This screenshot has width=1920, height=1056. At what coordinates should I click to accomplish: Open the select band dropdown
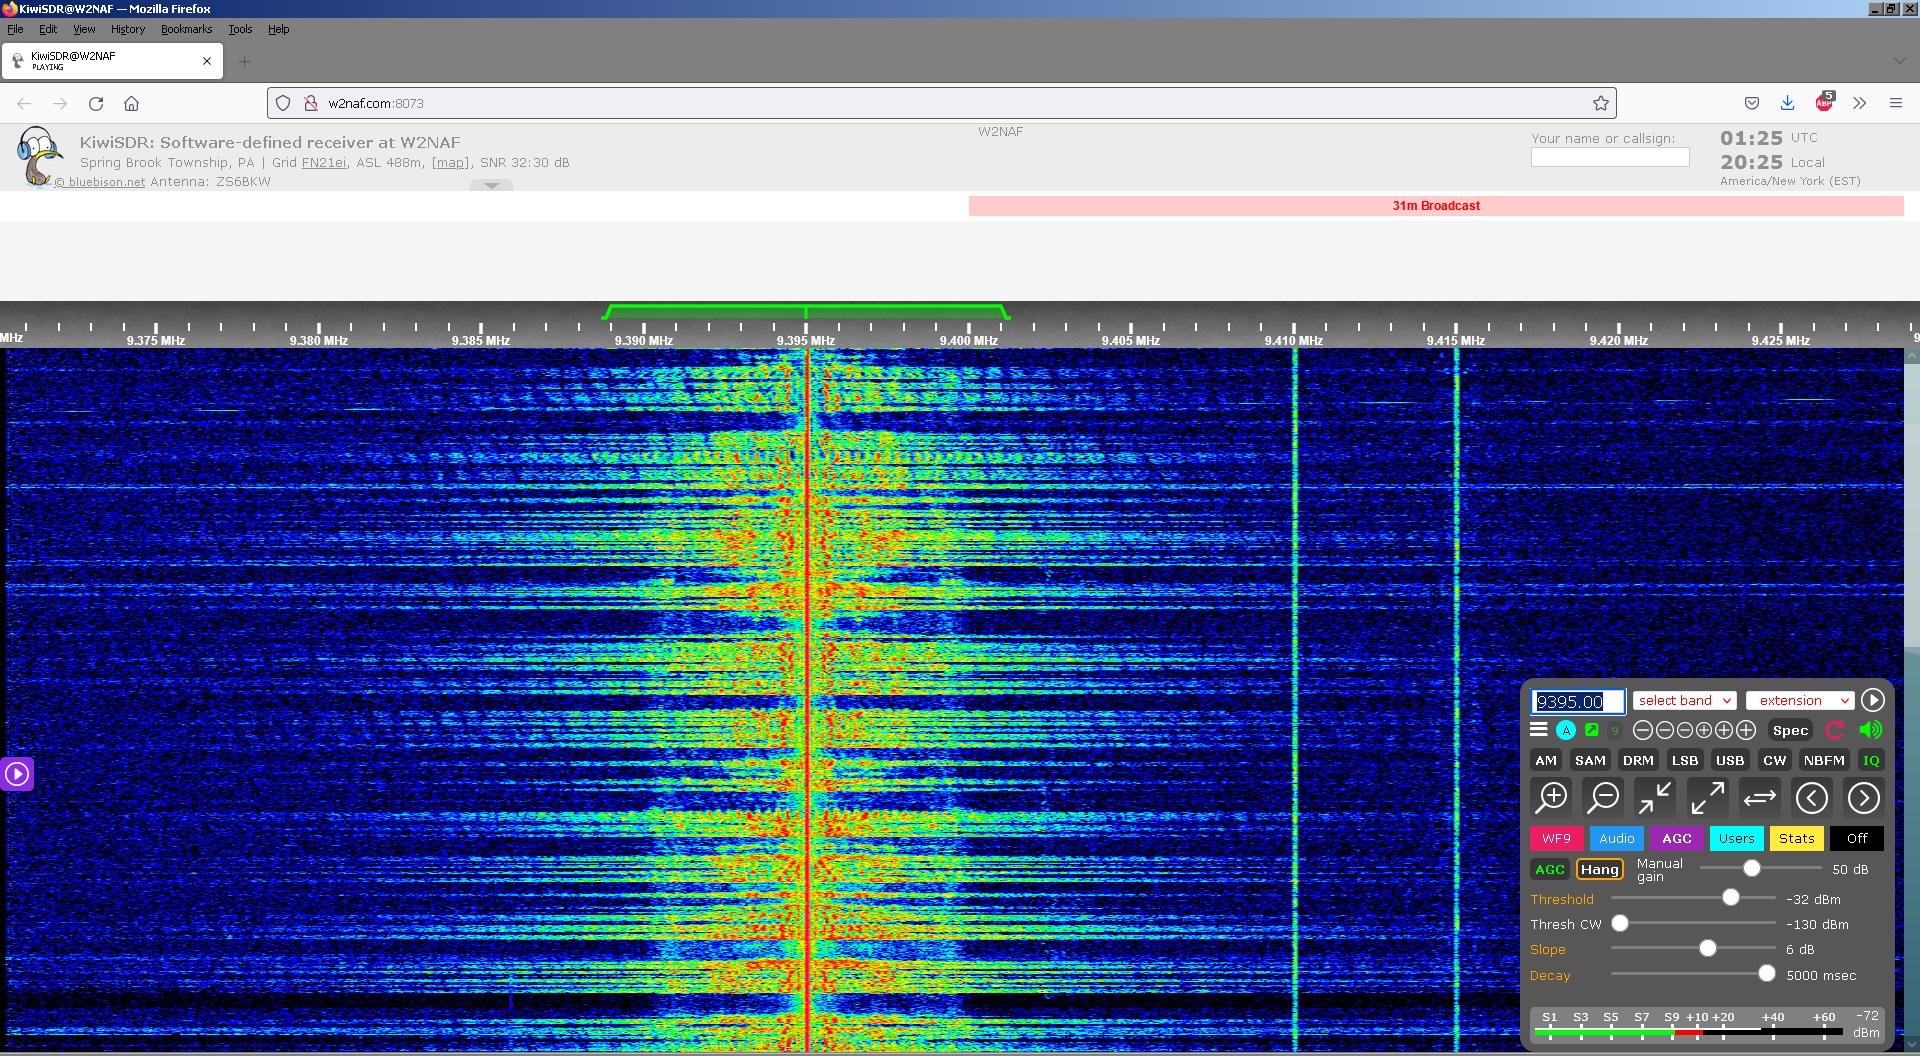click(x=1684, y=701)
